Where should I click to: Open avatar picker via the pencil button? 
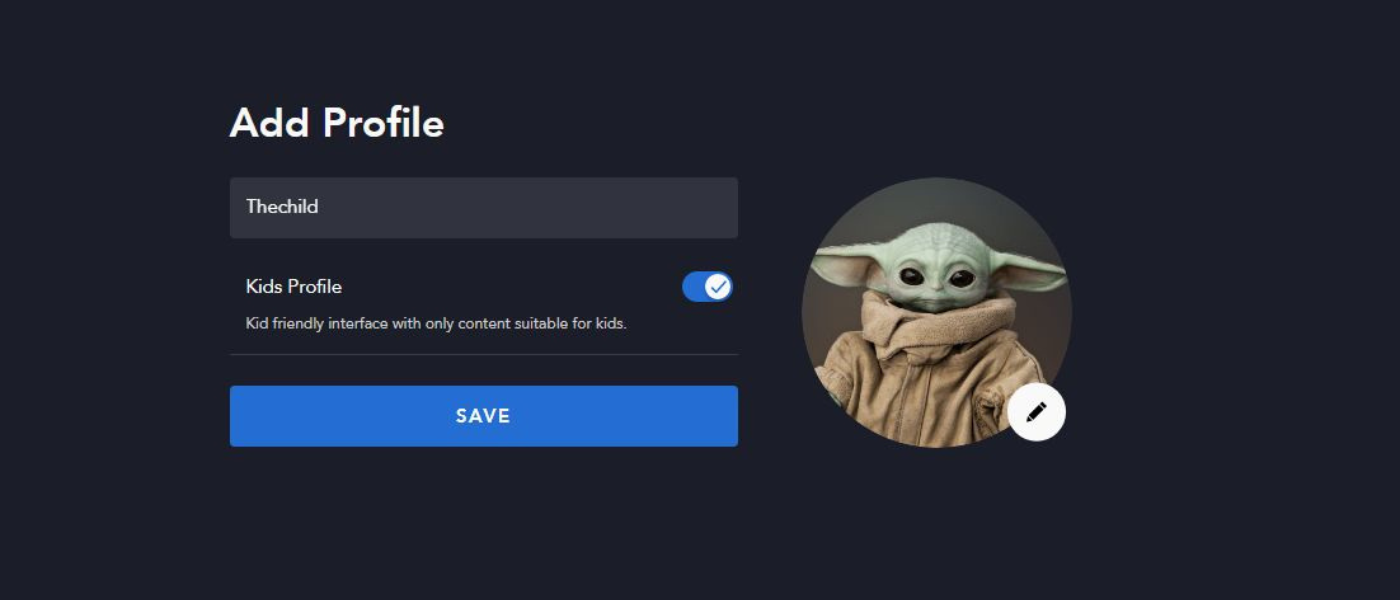tap(1037, 411)
